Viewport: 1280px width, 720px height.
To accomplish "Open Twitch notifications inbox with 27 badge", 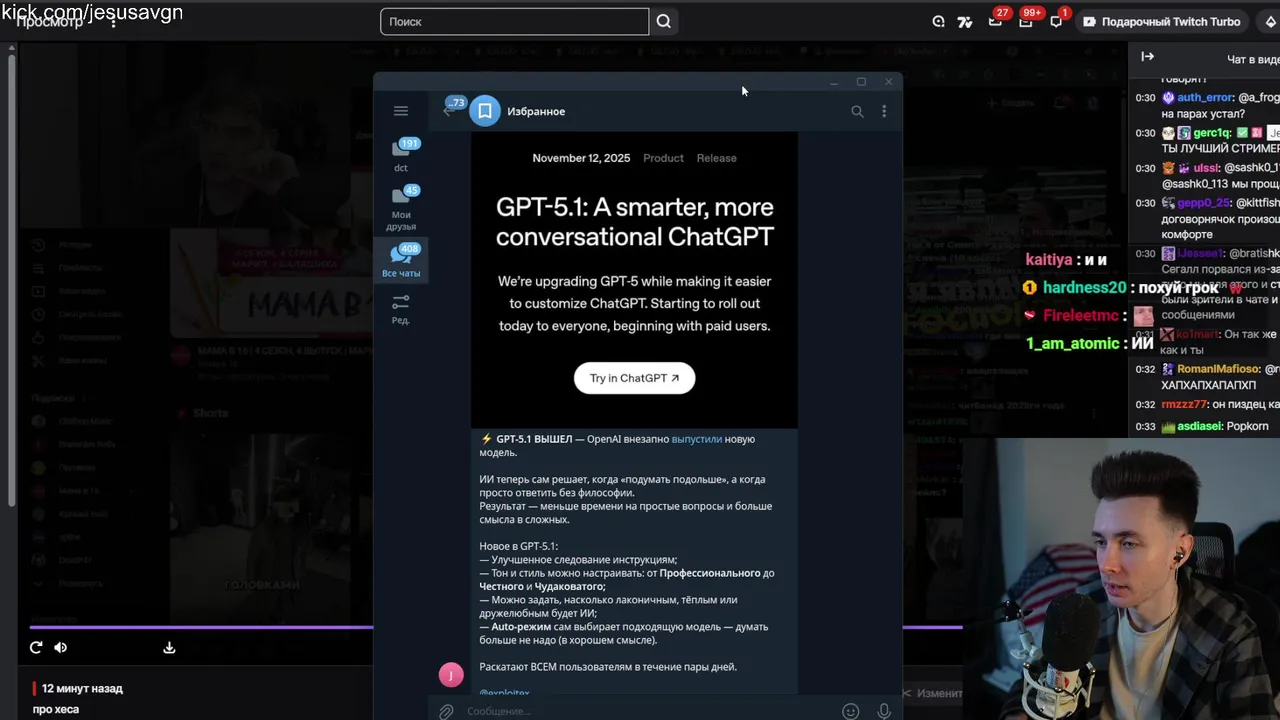I will [x=995, y=21].
